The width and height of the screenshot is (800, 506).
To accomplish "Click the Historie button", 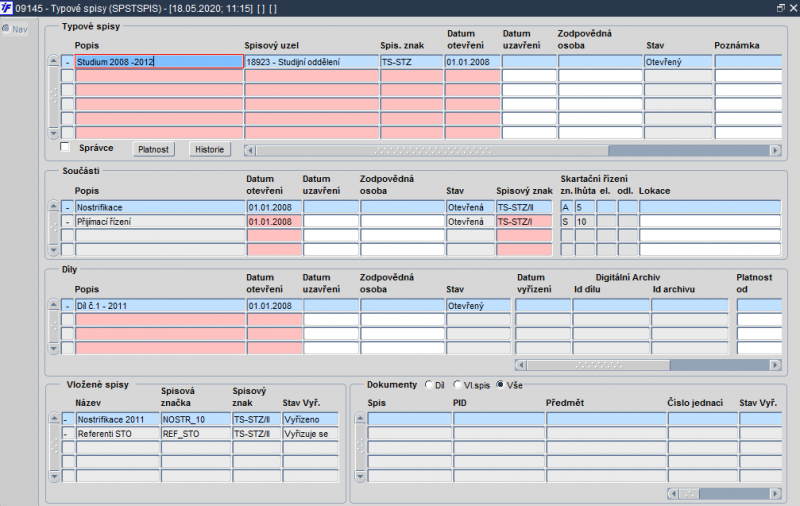I will [x=210, y=149].
